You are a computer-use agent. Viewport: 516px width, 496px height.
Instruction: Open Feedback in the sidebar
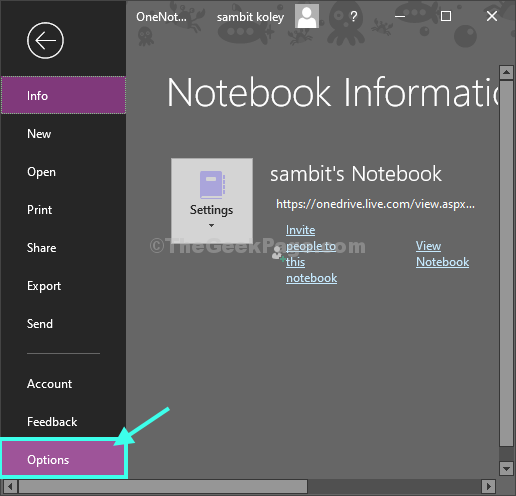click(x=63, y=422)
